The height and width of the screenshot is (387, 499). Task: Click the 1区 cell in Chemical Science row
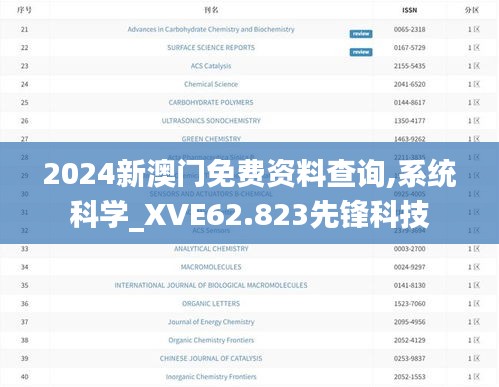click(x=474, y=84)
